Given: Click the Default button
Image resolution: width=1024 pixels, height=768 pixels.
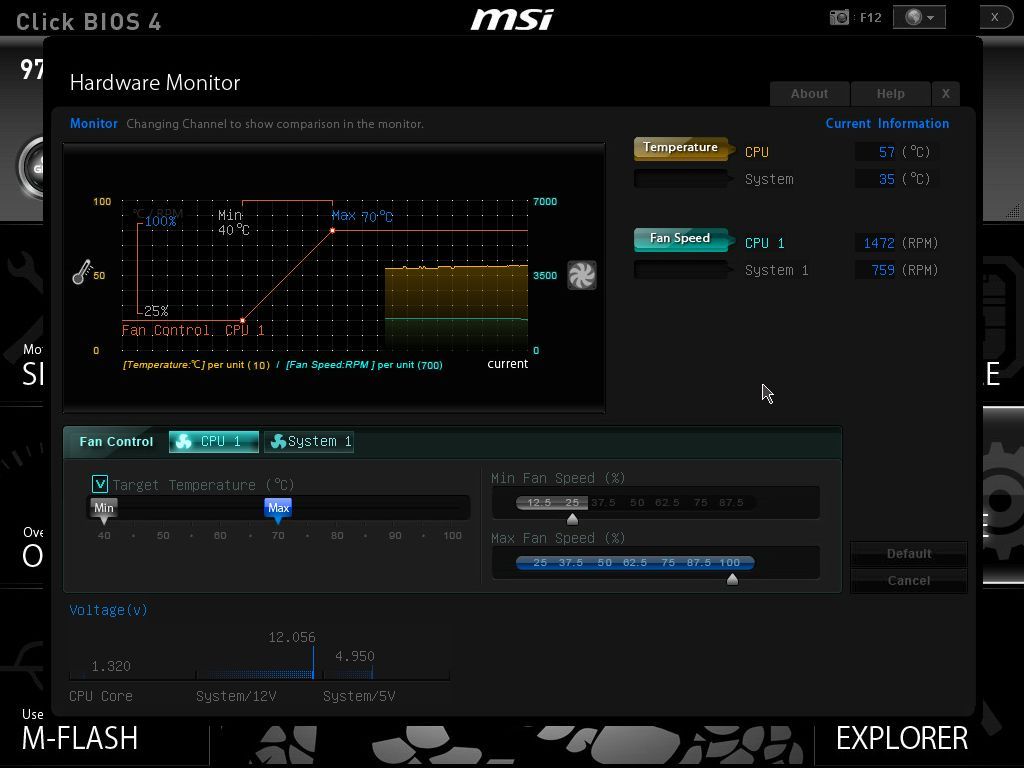Looking at the screenshot, I should tap(908, 554).
